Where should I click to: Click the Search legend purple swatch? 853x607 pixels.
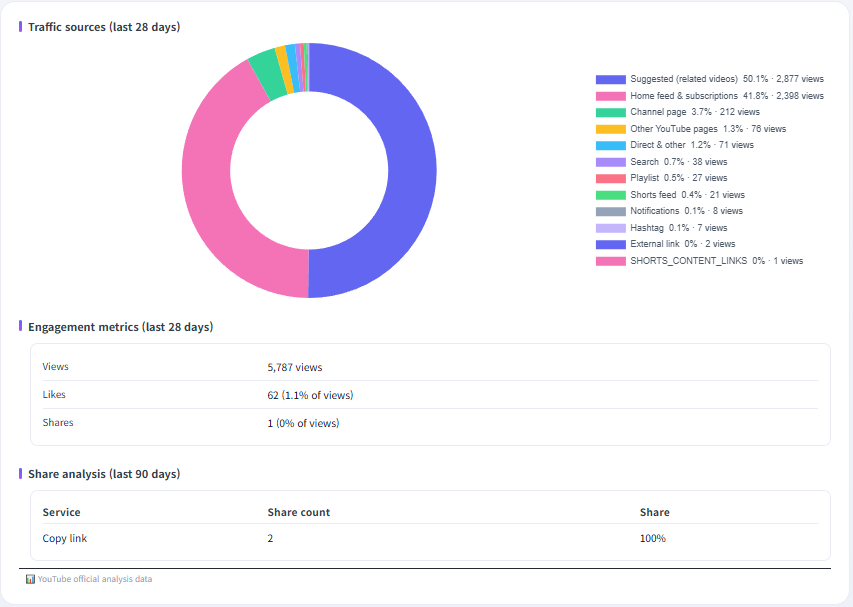[x=610, y=162]
